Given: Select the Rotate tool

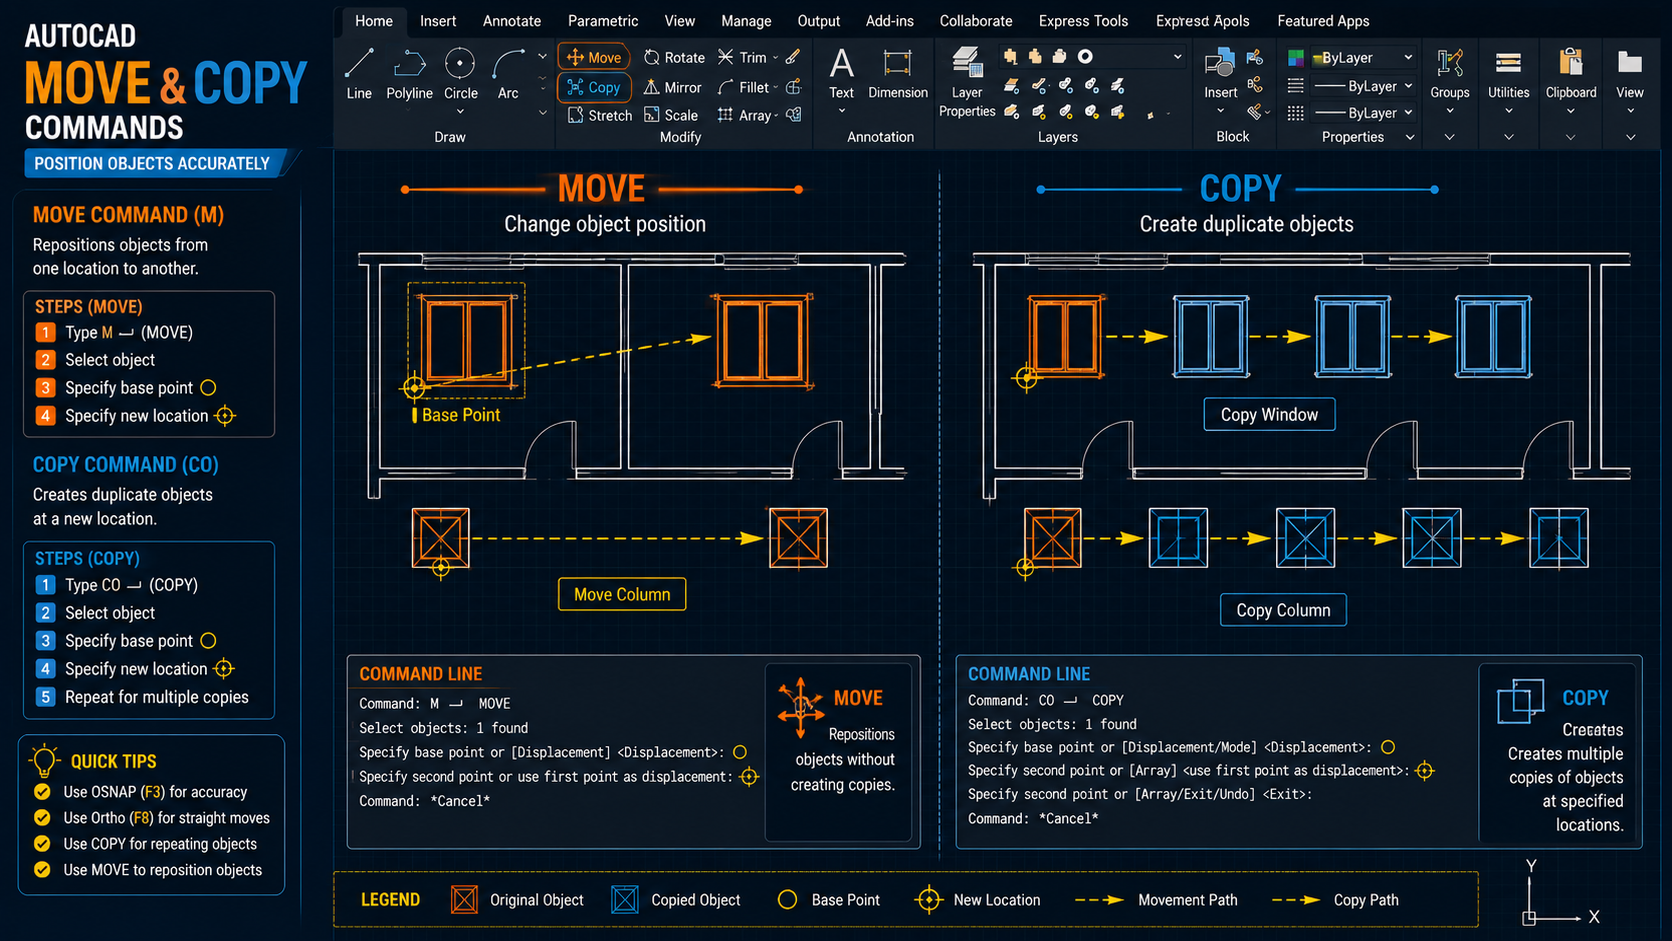Looking at the screenshot, I should (x=675, y=58).
